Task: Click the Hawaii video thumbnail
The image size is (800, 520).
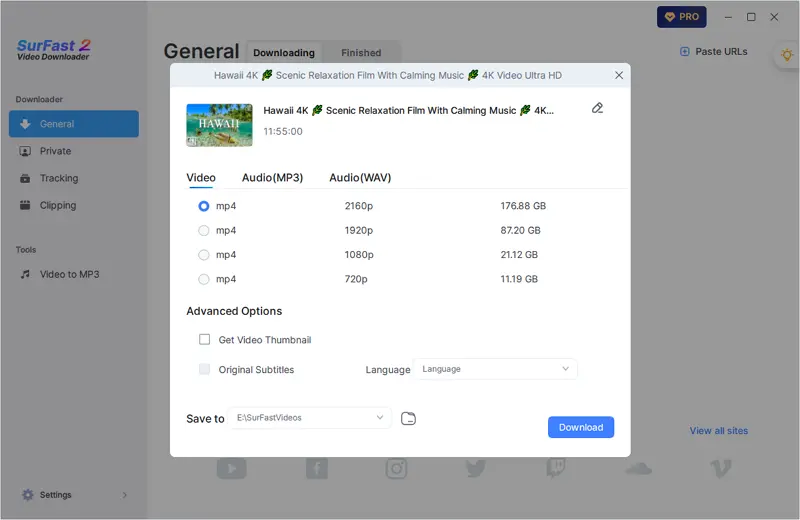Action: pyautogui.click(x=219, y=125)
